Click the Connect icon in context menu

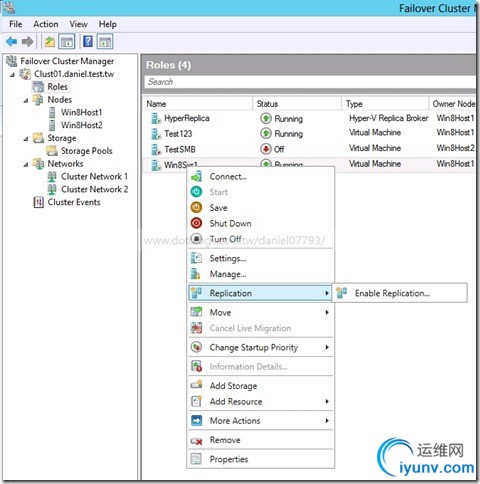click(x=196, y=176)
